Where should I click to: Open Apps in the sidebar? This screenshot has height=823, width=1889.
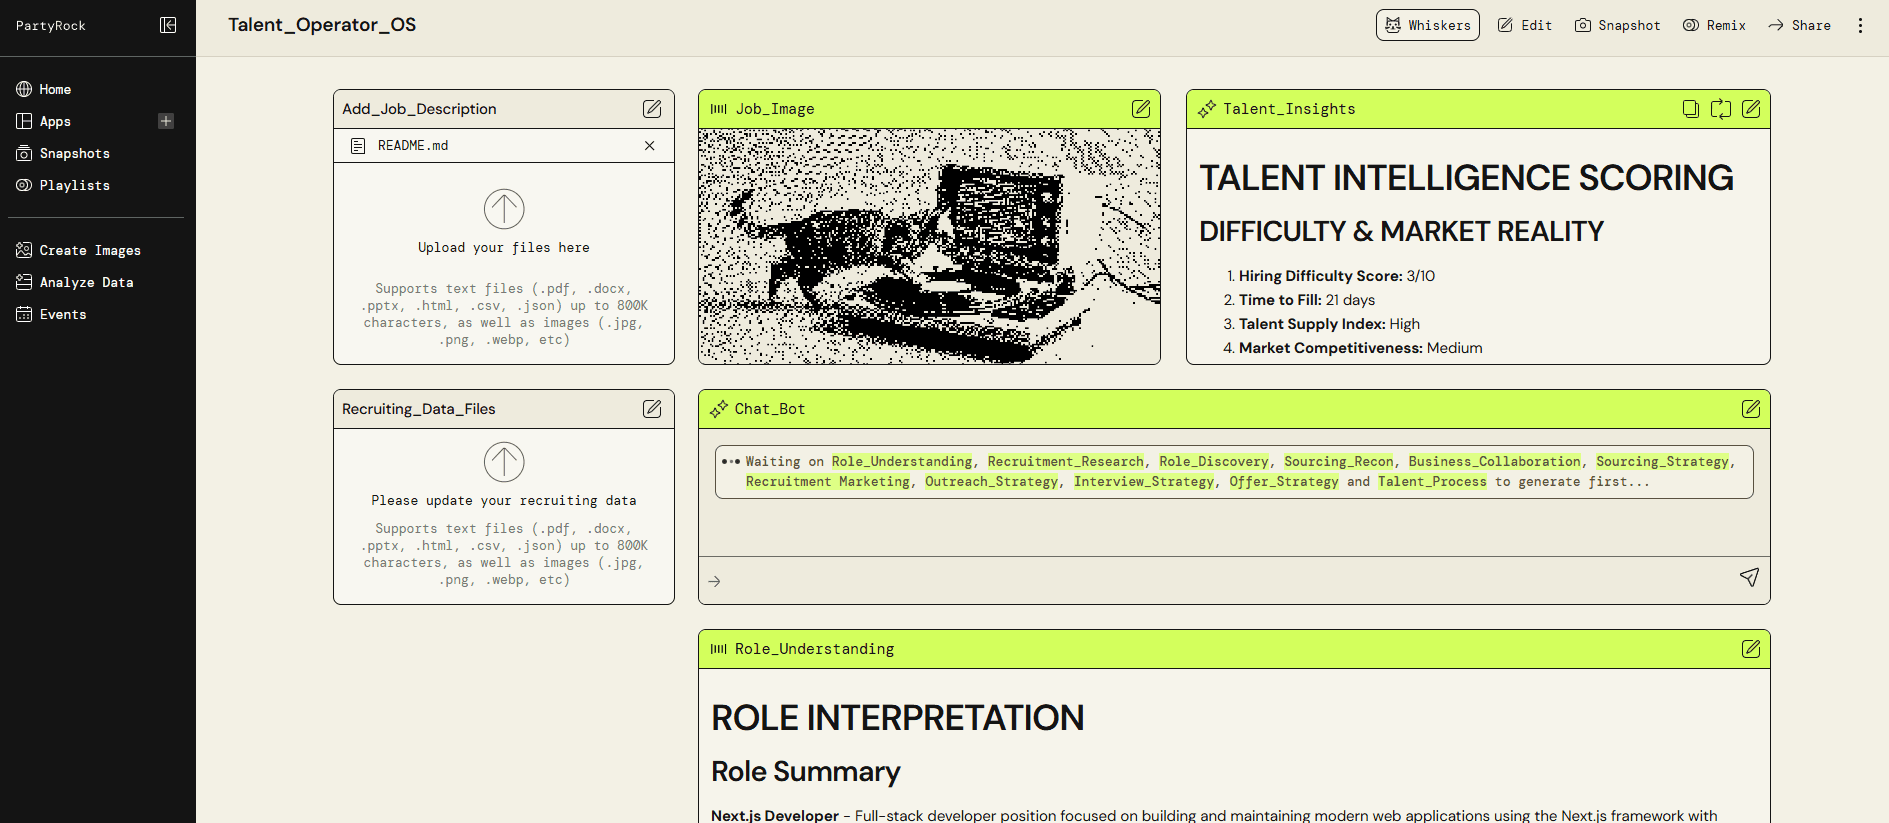pyautogui.click(x=44, y=121)
